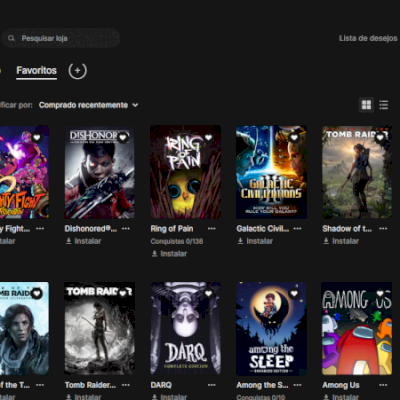Toggle favorite heart on Galactic Civilizations

point(294,137)
